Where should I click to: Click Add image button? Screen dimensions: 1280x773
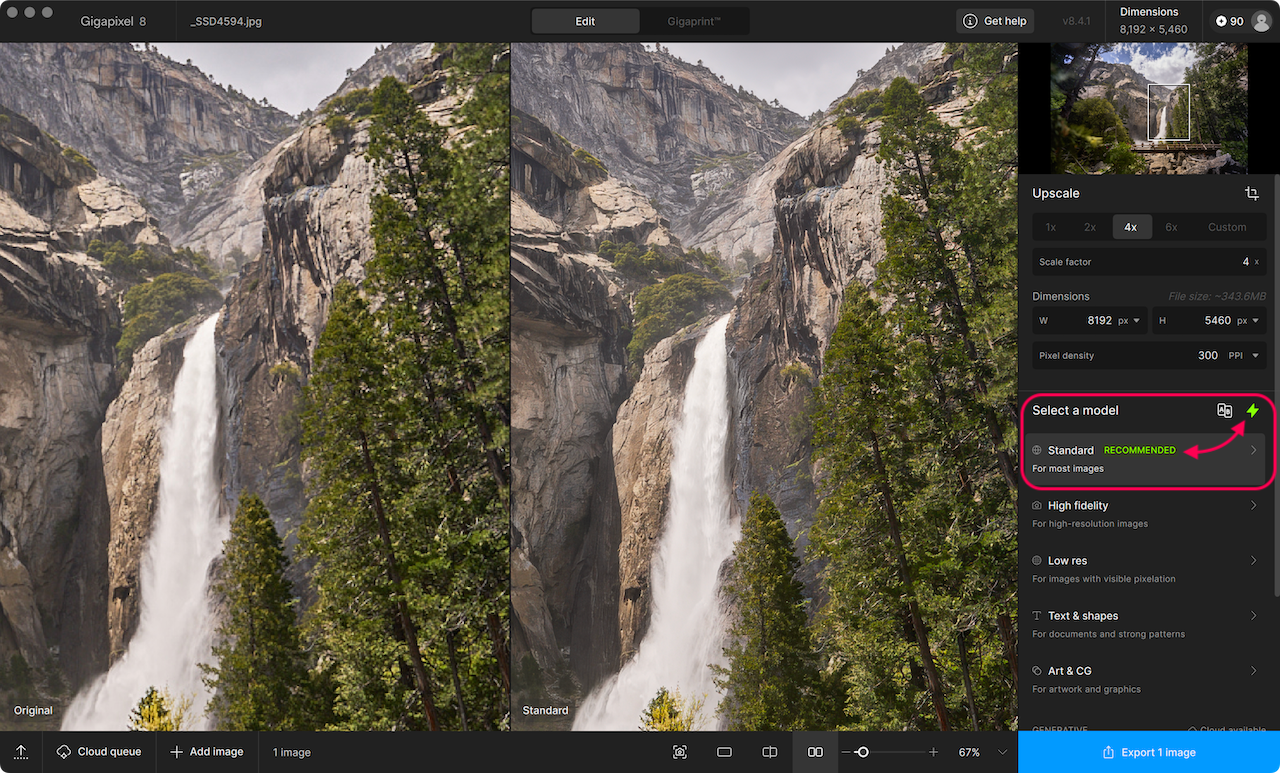click(207, 752)
